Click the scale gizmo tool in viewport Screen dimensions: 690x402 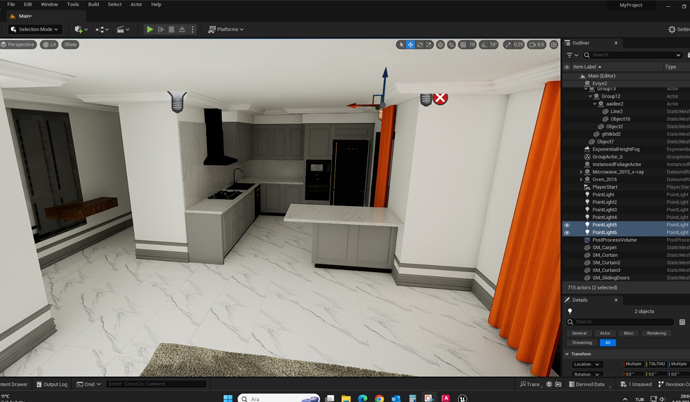click(x=429, y=45)
